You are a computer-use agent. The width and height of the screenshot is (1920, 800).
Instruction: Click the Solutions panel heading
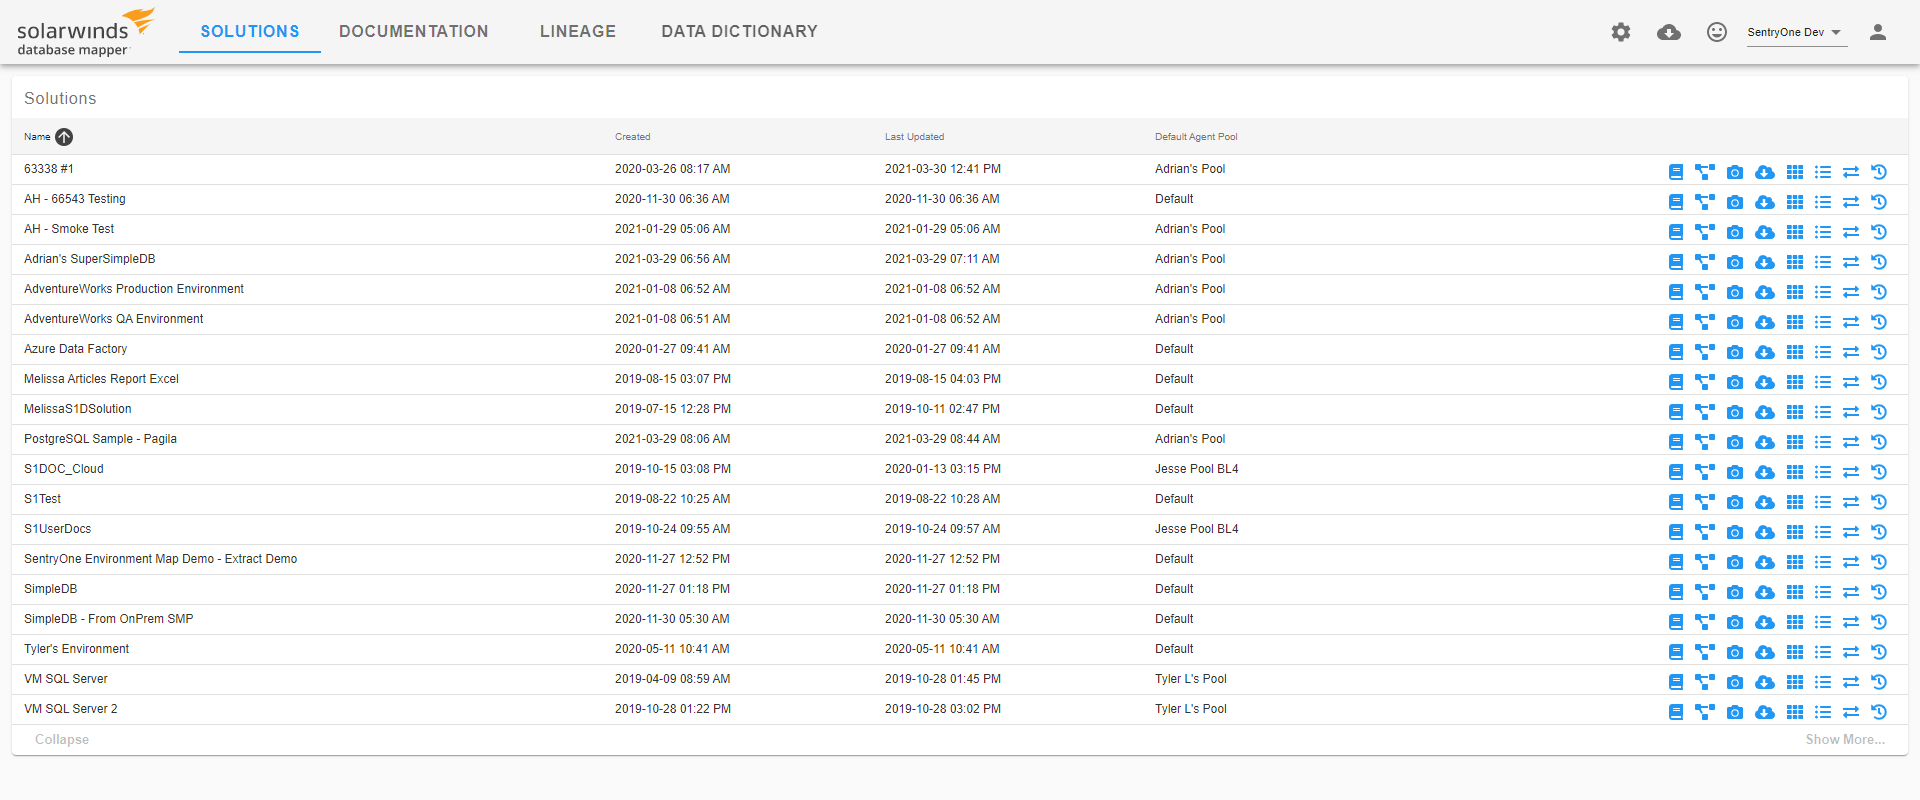(60, 98)
